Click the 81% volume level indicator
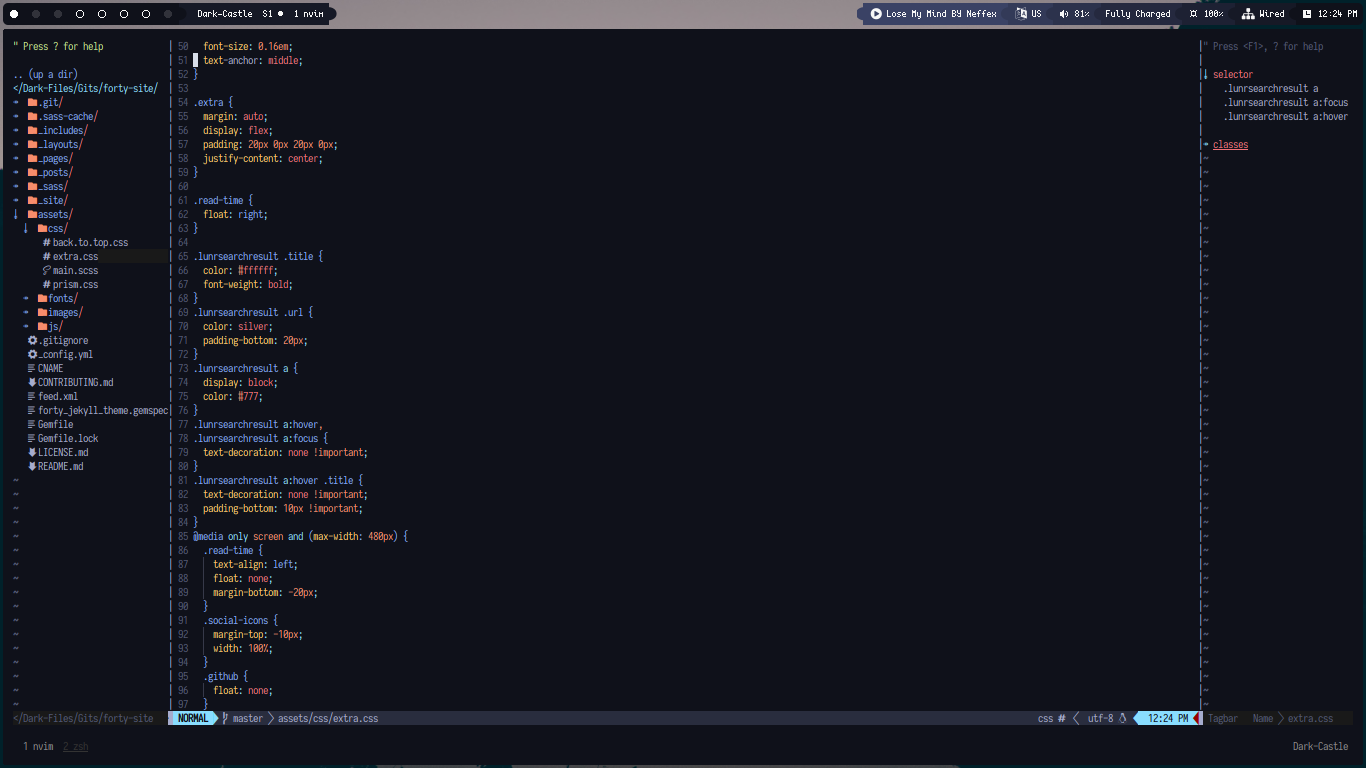 tap(1080, 13)
